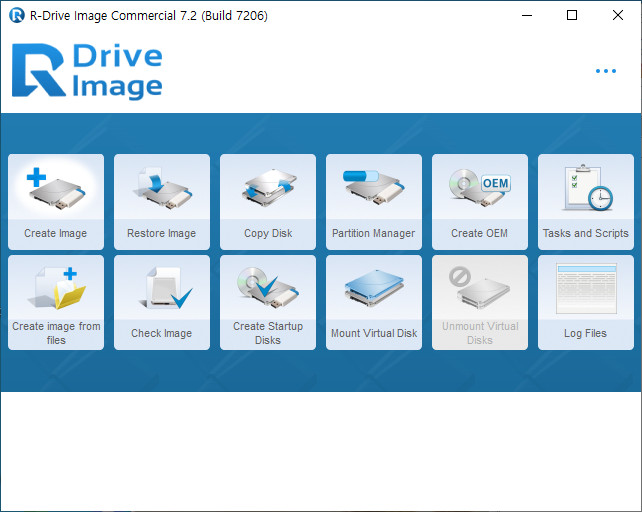
Task: Click the Unmount Virtual Disks tile
Action: coord(480,302)
